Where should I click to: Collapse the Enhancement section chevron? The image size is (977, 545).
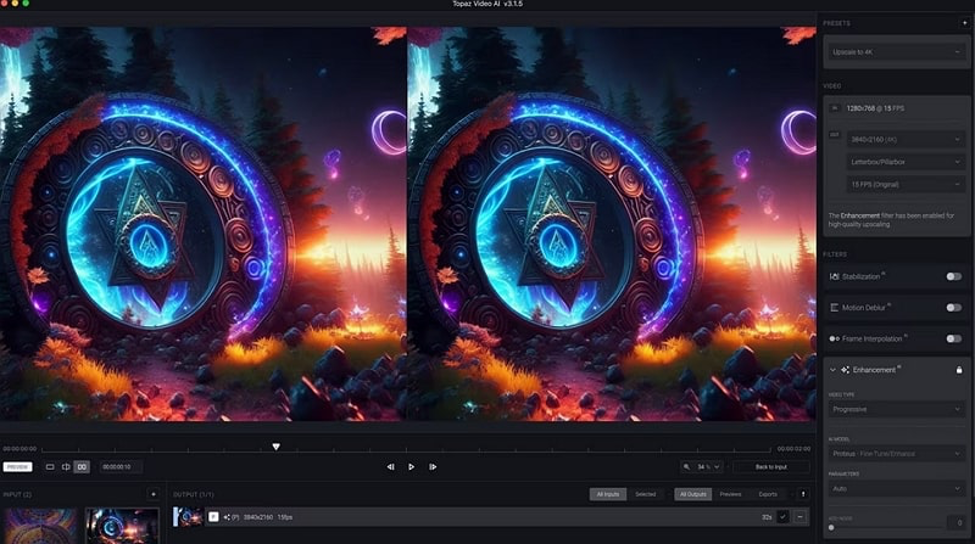pyautogui.click(x=832, y=370)
